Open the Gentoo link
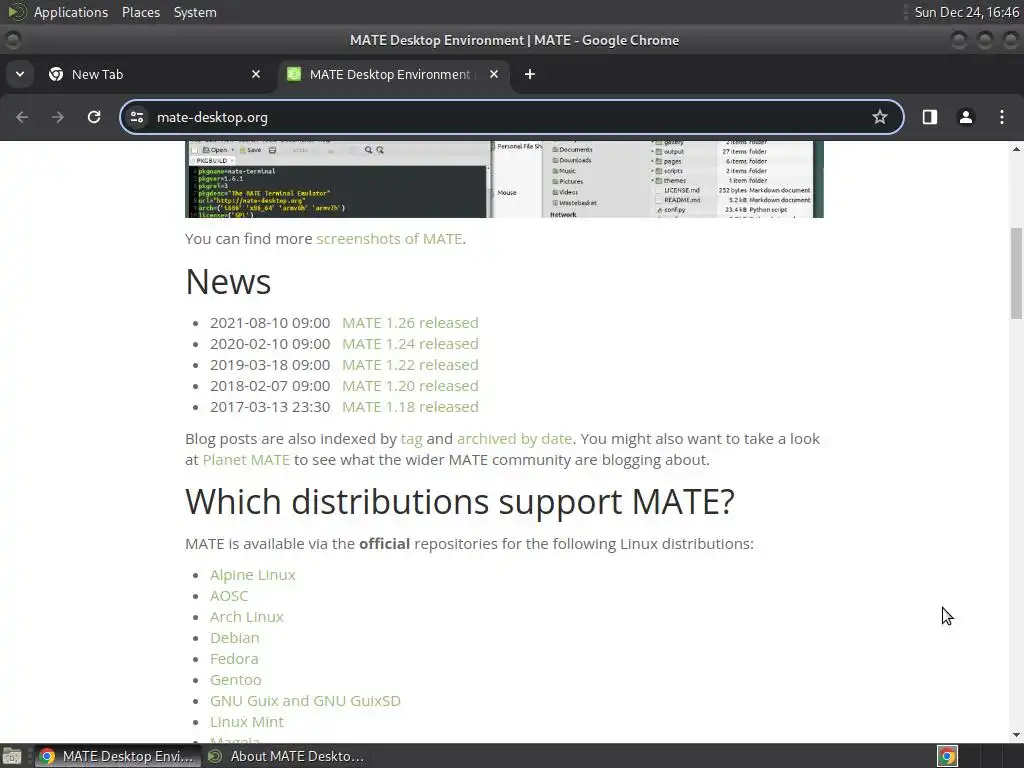The width and height of the screenshot is (1024, 768). [x=236, y=679]
